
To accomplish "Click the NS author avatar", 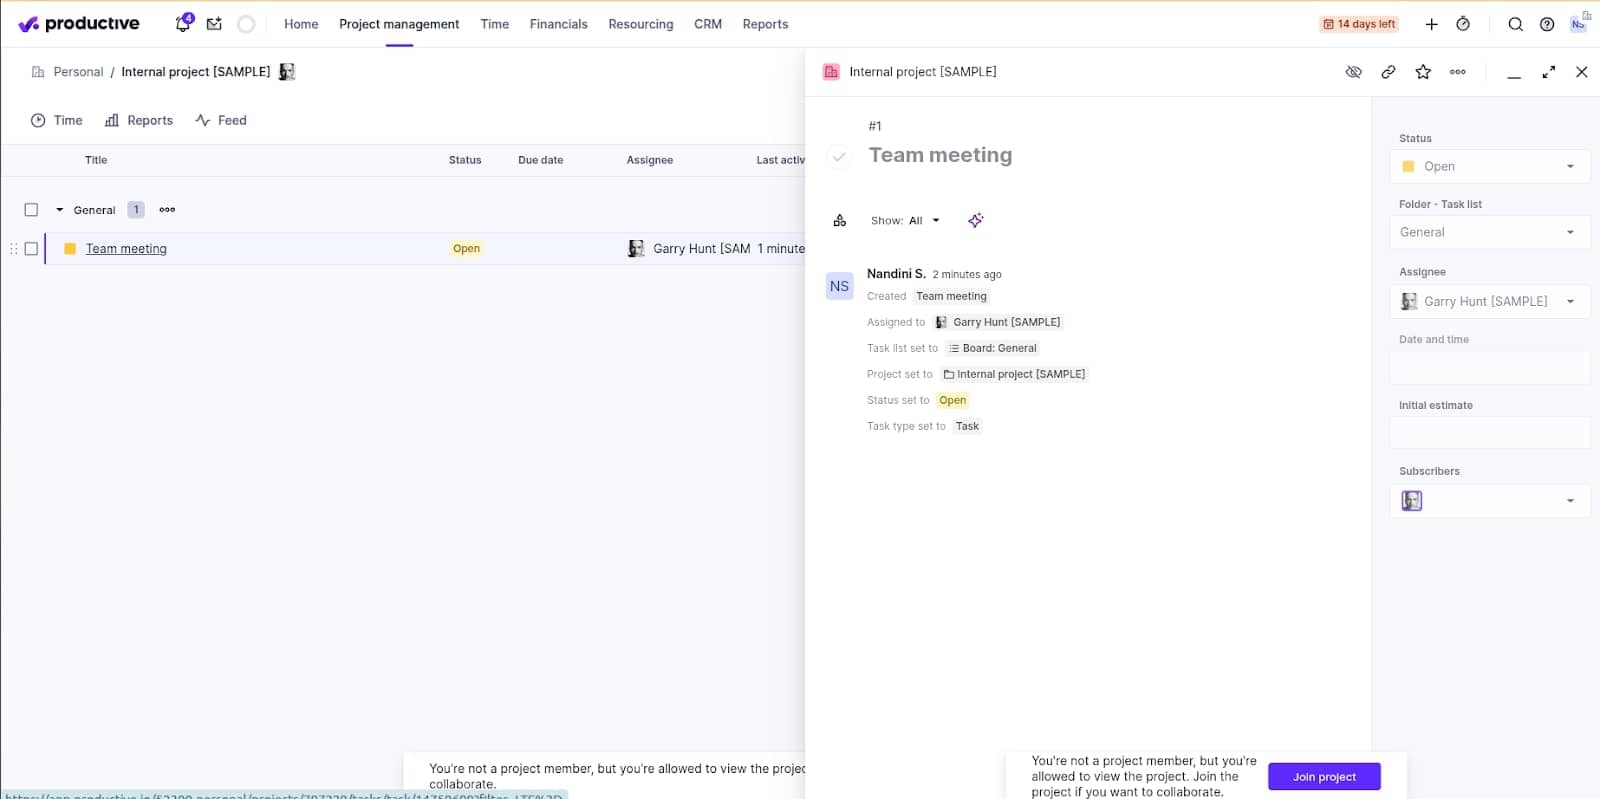I will (x=839, y=286).
